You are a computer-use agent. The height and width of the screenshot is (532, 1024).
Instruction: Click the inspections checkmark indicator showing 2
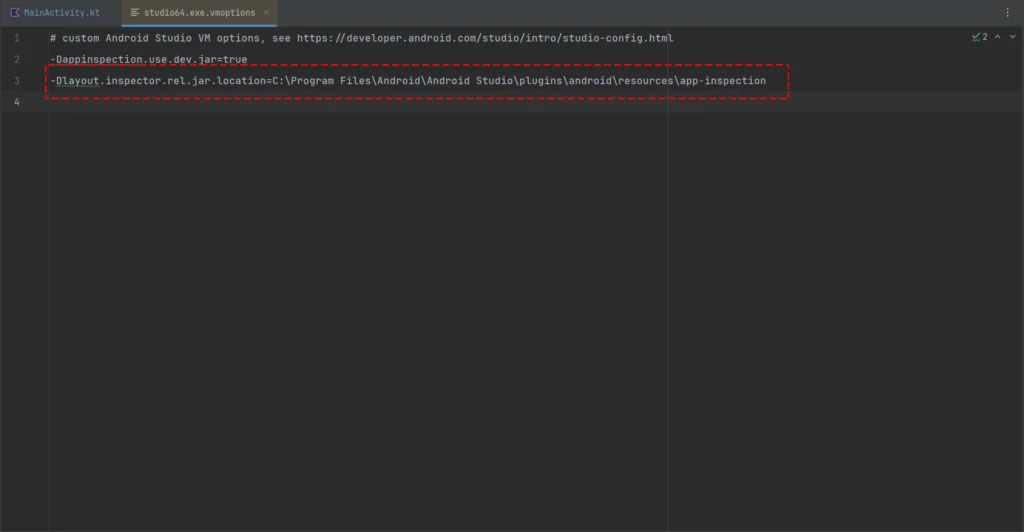point(979,37)
